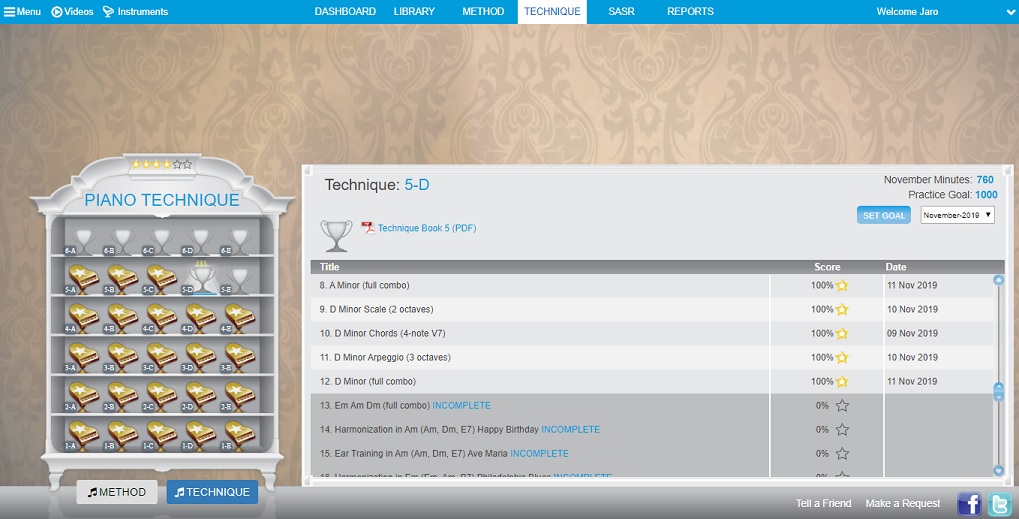Go to the DASHBOARD tab
The width and height of the screenshot is (1019, 519).
click(345, 12)
